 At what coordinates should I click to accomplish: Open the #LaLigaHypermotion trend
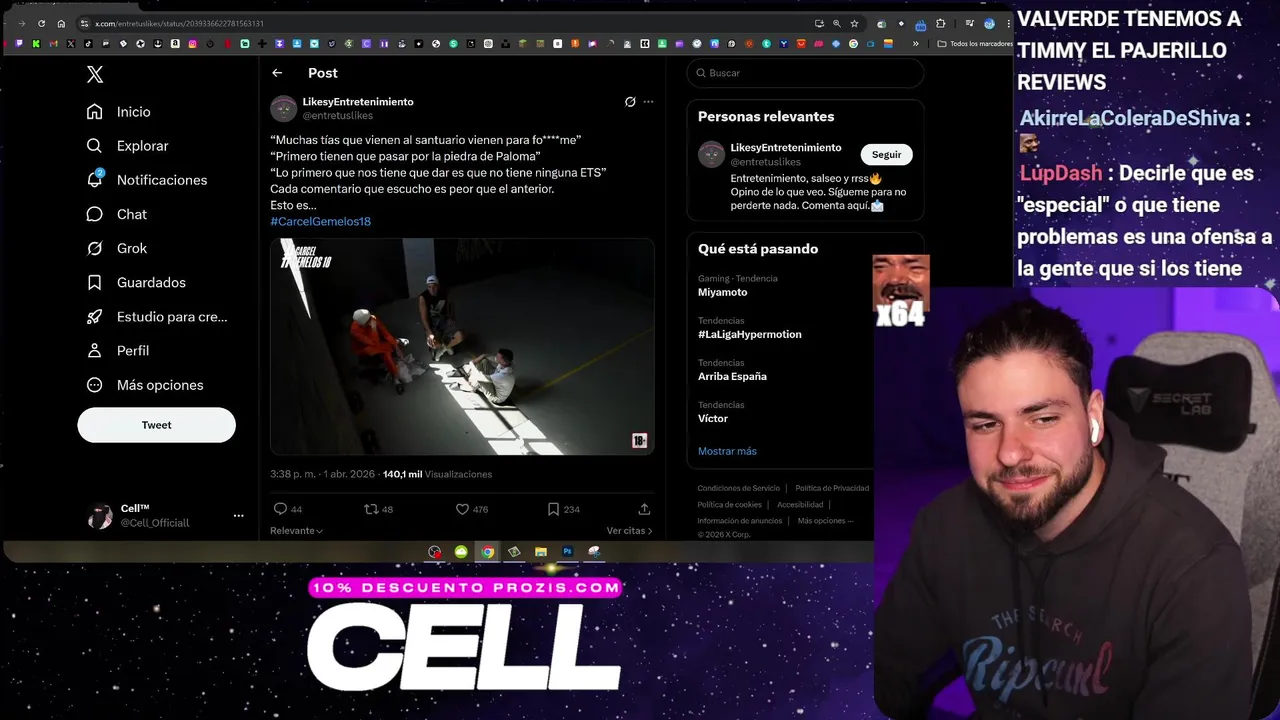click(x=749, y=334)
